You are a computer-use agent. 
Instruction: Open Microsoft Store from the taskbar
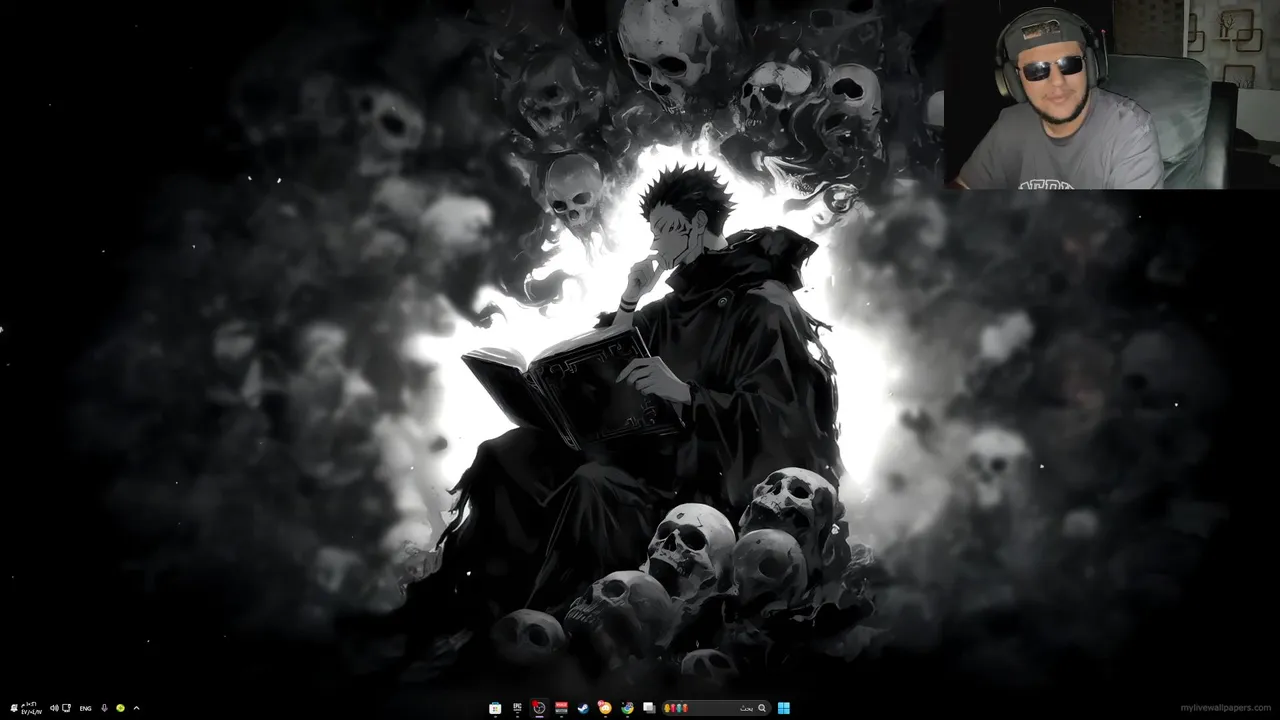pyautogui.click(x=495, y=708)
